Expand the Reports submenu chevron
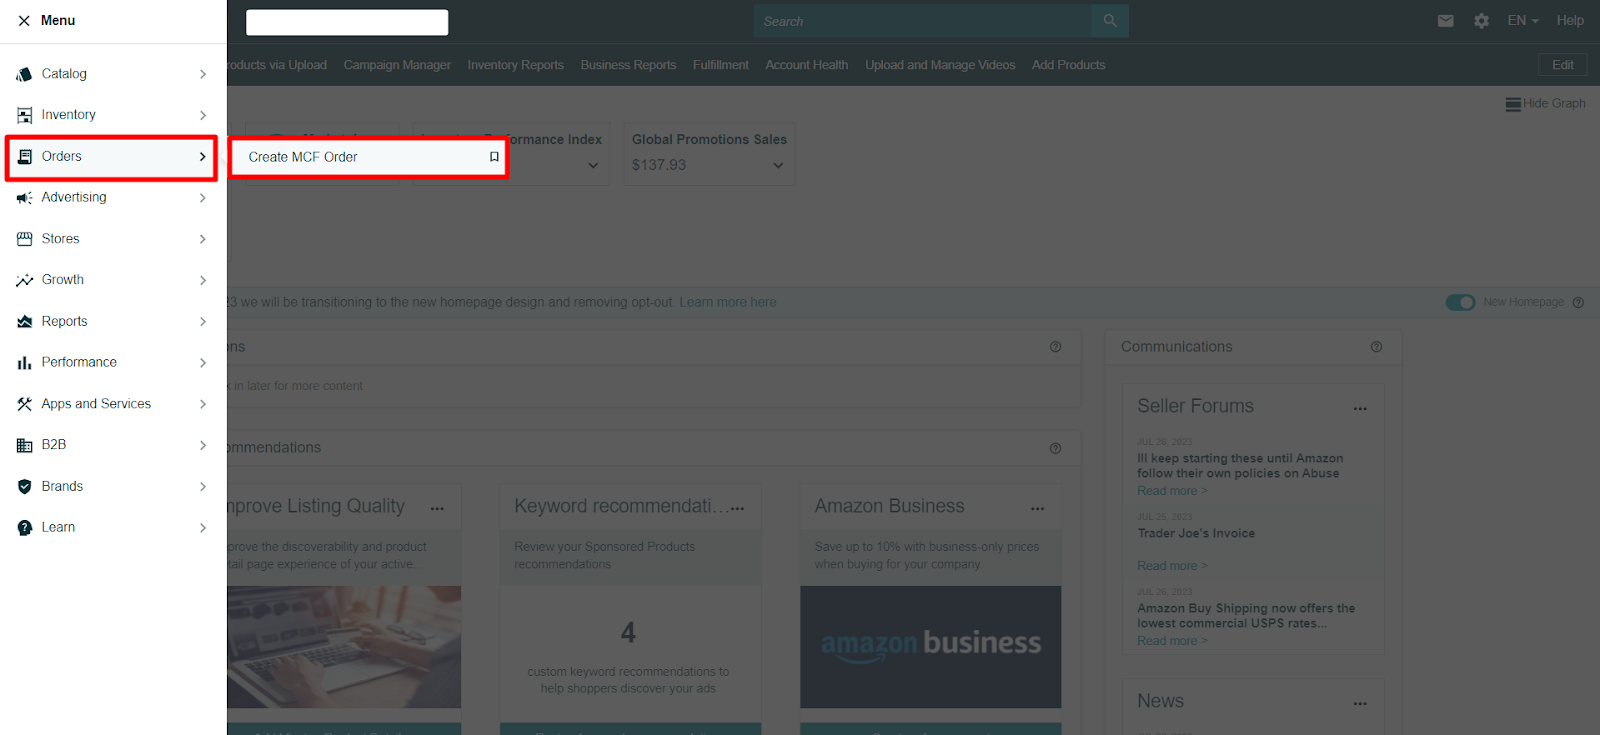This screenshot has height=735, width=1600. [x=203, y=322]
